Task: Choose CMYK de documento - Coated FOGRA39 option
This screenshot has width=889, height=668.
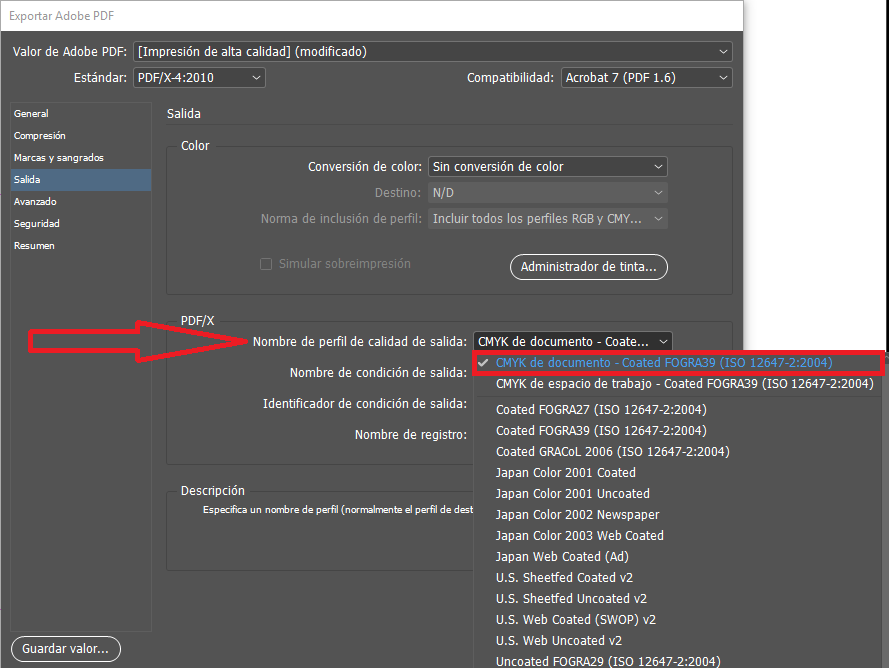Action: click(x=678, y=363)
